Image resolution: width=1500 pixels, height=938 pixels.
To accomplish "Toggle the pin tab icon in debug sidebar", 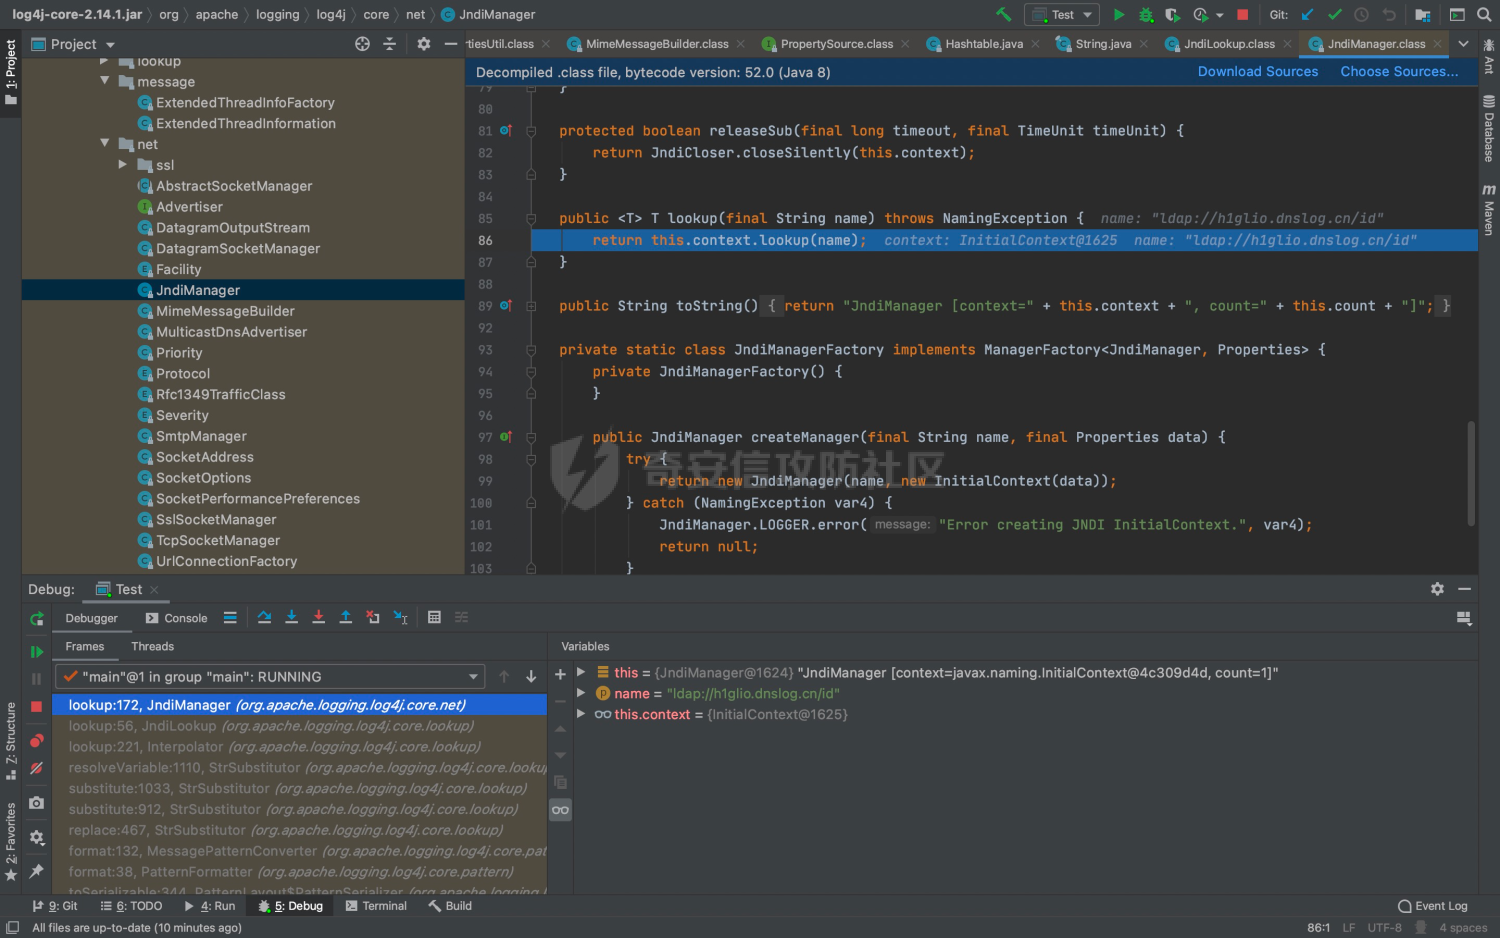I will coord(37,871).
